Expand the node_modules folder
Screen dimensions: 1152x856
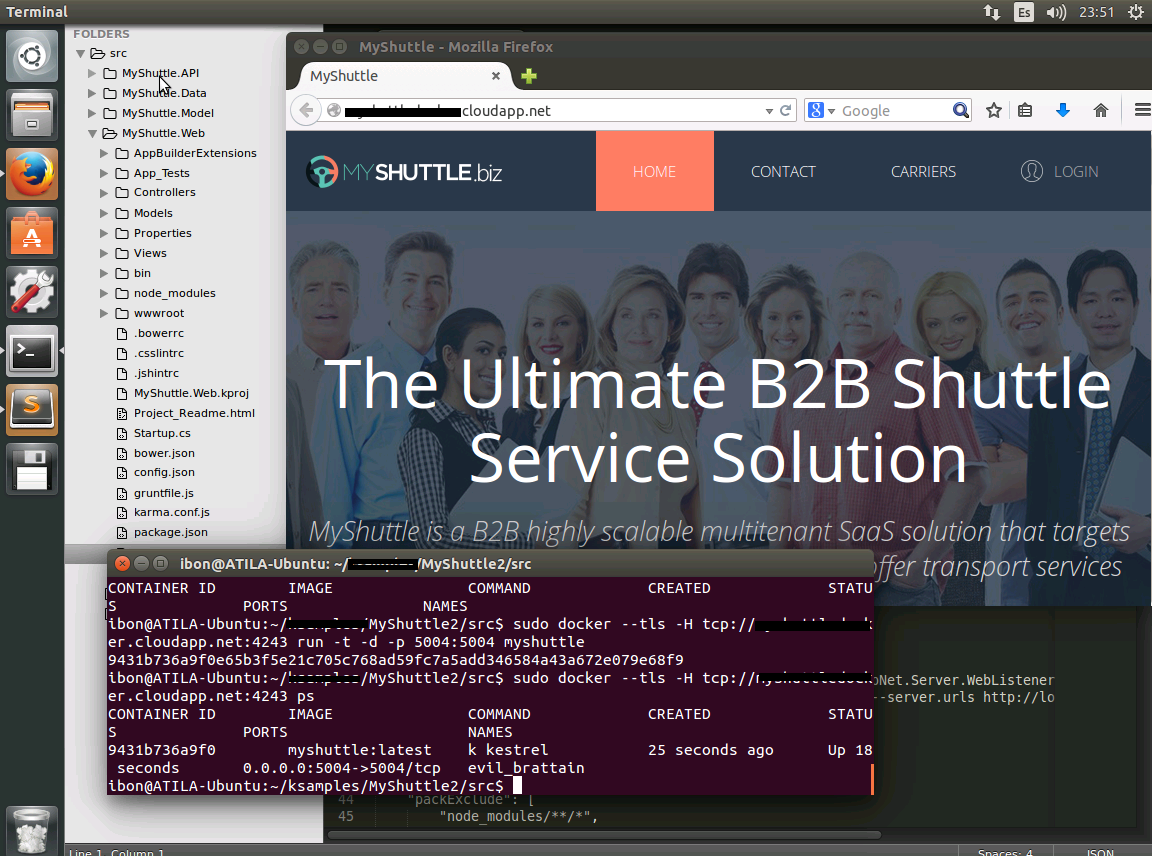point(104,293)
